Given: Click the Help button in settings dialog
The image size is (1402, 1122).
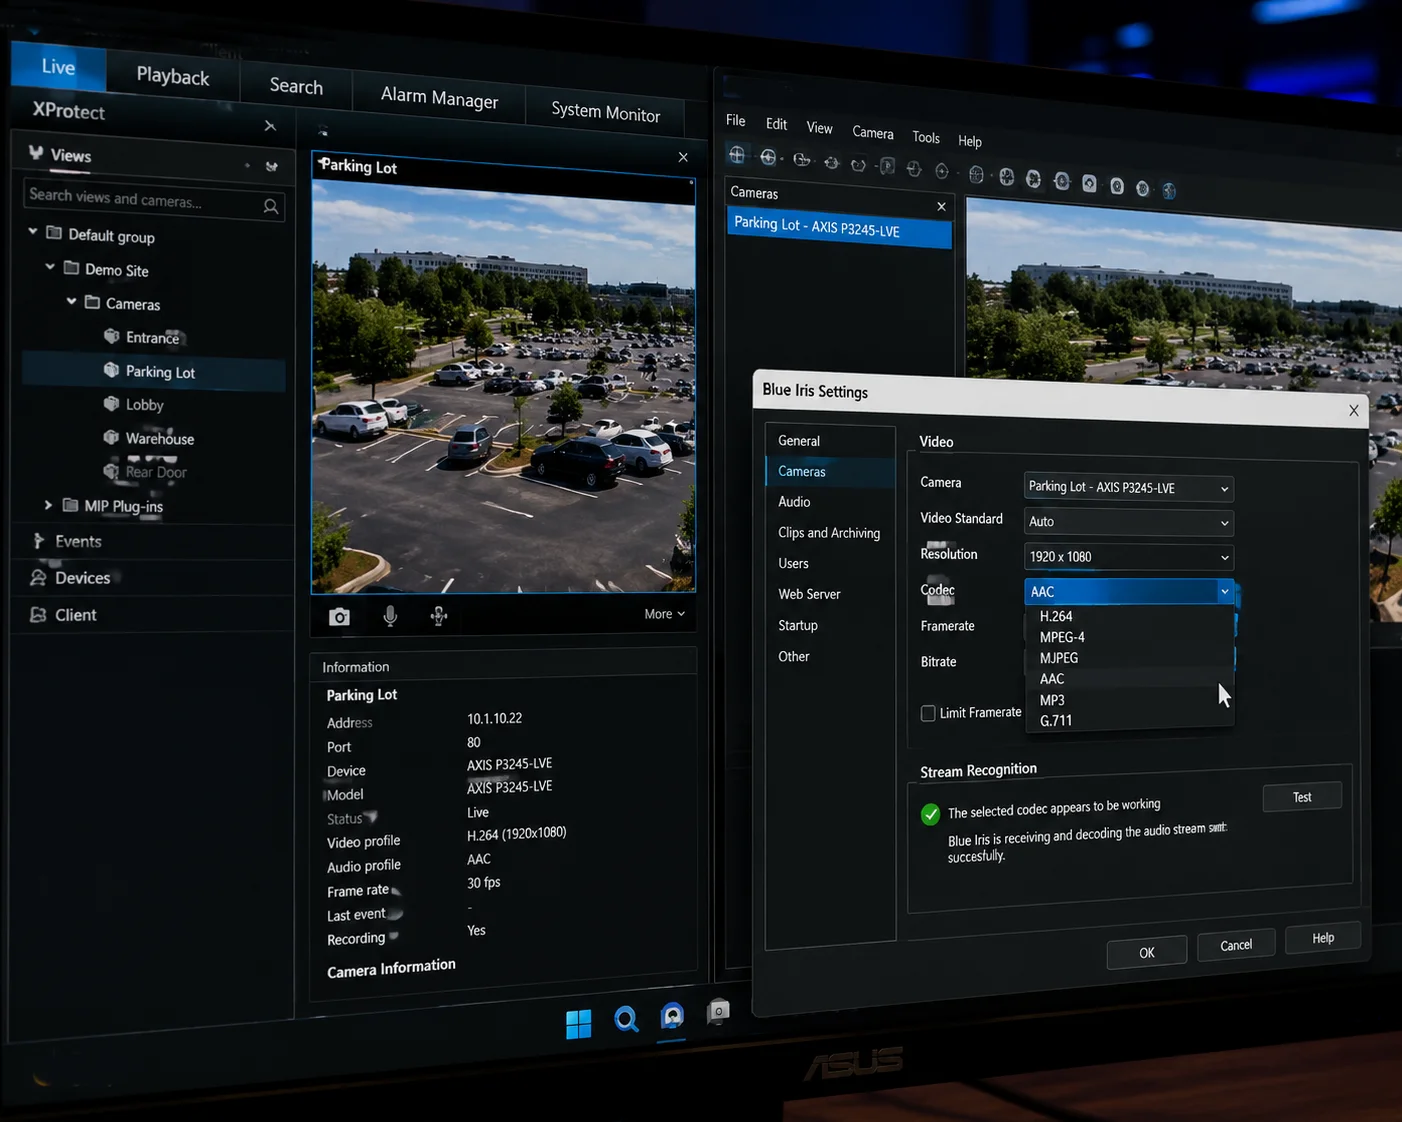Looking at the screenshot, I should click(1323, 938).
